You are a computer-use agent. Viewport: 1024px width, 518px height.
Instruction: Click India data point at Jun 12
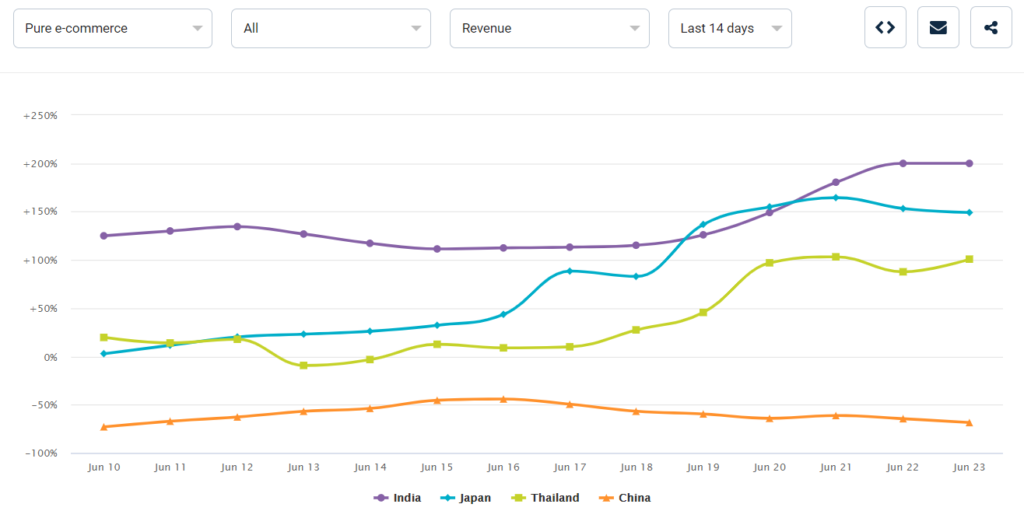coord(237,226)
